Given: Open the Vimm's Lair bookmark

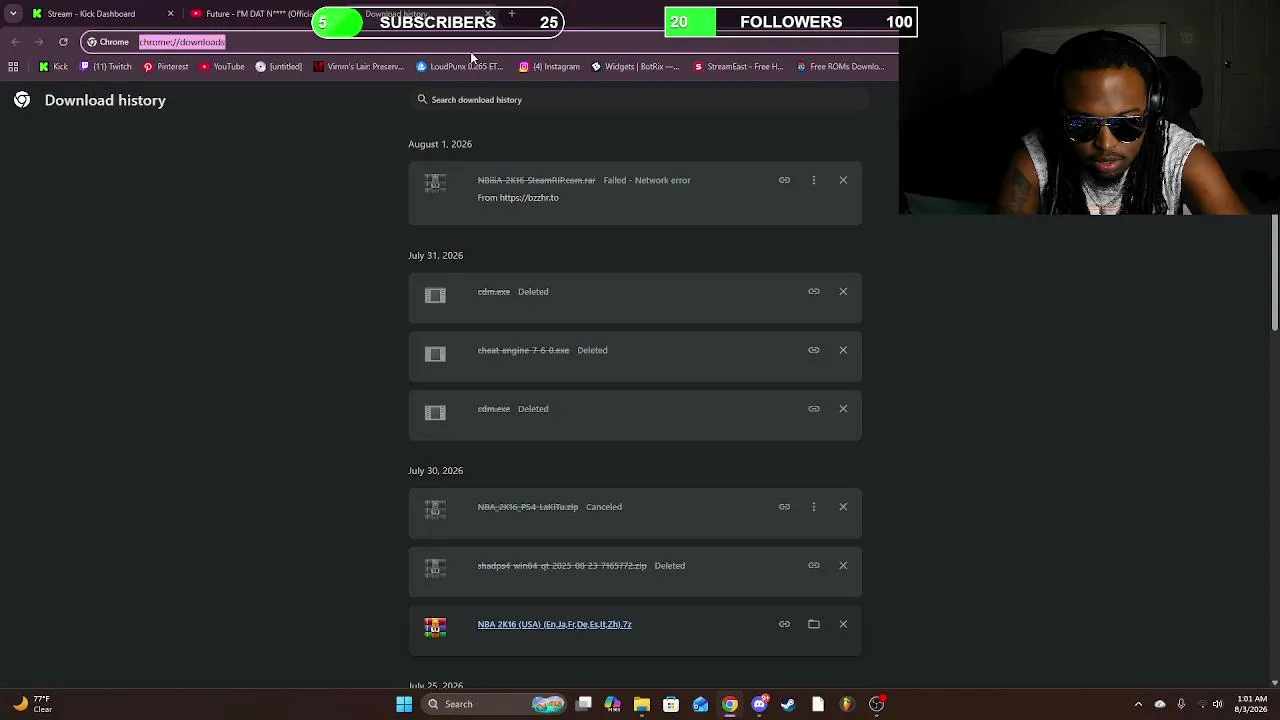Looking at the screenshot, I should point(359,67).
